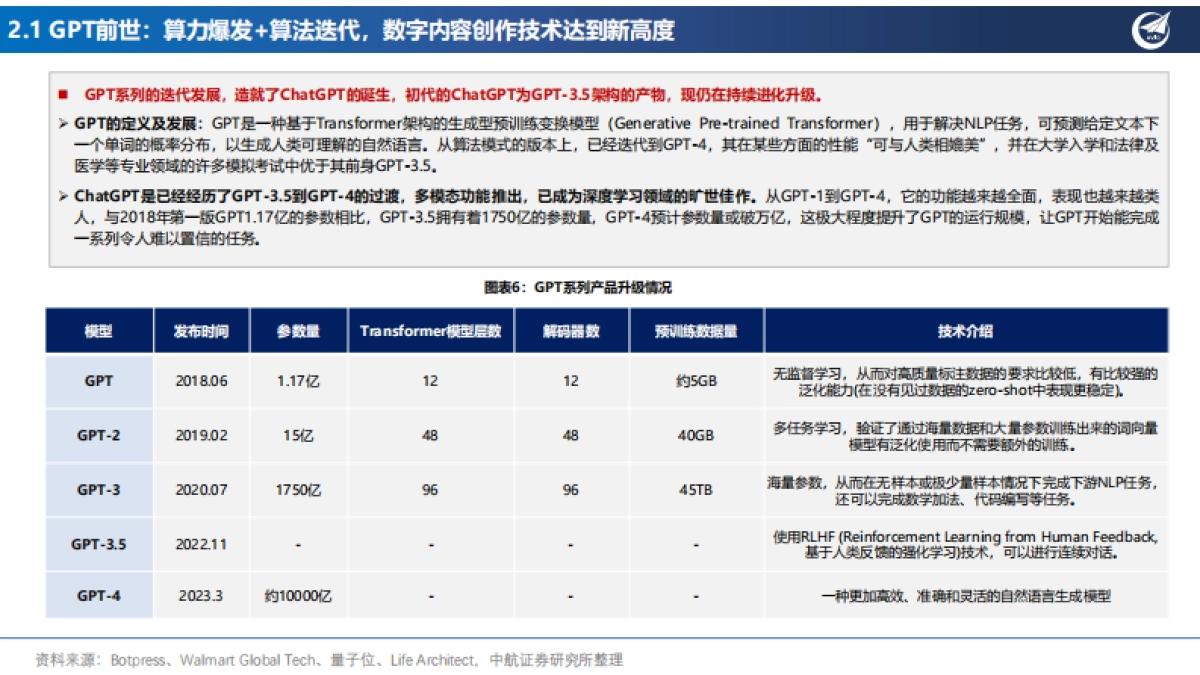Click the 模型 column header
The height and width of the screenshot is (675, 1200).
pos(97,330)
